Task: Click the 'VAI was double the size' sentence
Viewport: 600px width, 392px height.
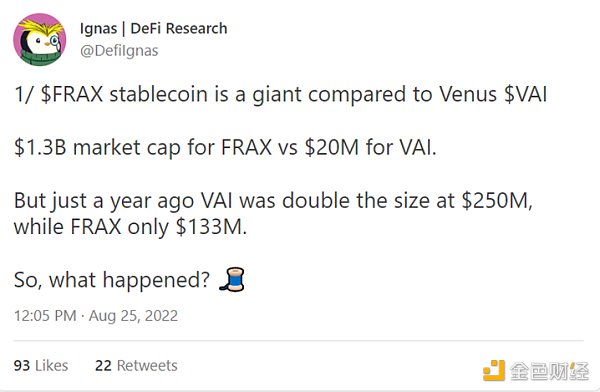Action: coord(273,200)
